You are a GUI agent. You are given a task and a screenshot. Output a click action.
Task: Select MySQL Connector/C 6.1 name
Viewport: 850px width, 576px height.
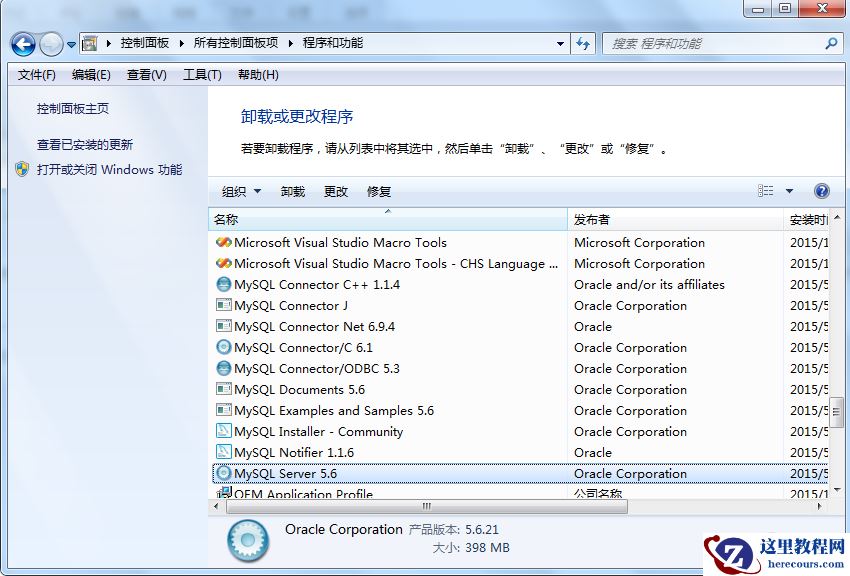(304, 347)
